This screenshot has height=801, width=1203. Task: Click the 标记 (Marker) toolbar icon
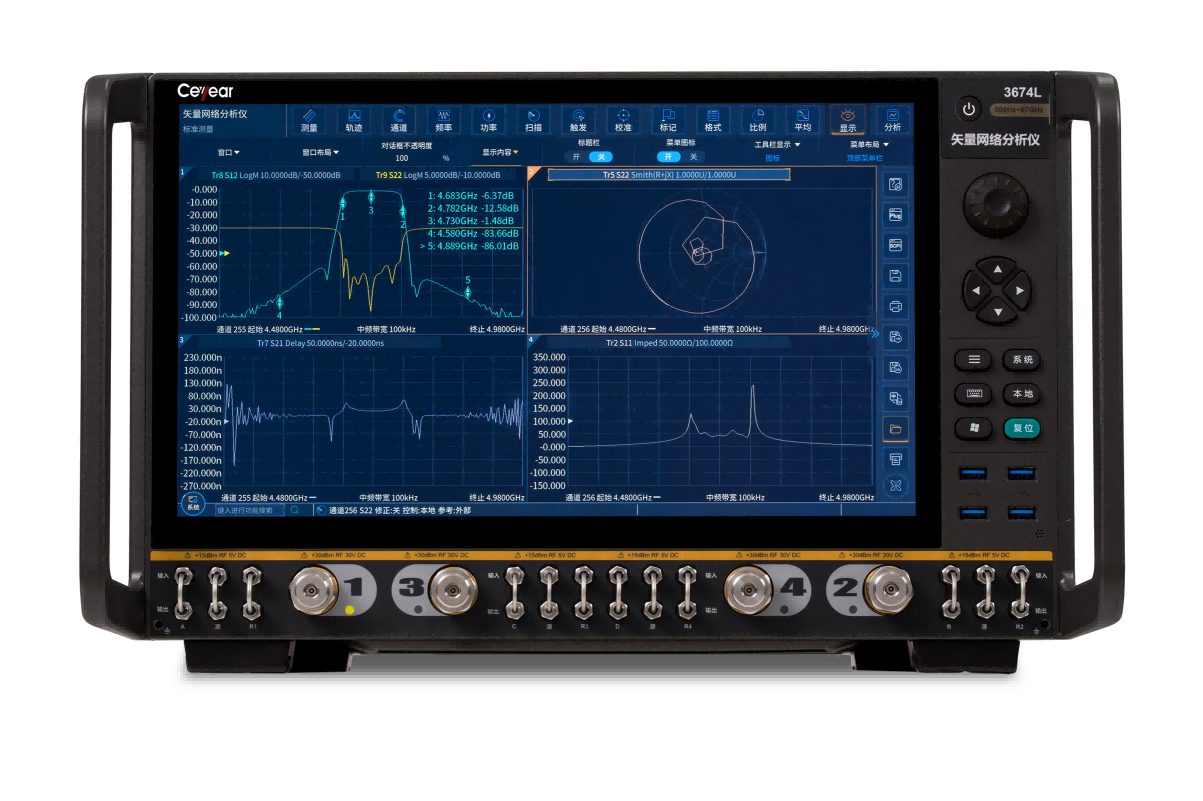pos(668,120)
